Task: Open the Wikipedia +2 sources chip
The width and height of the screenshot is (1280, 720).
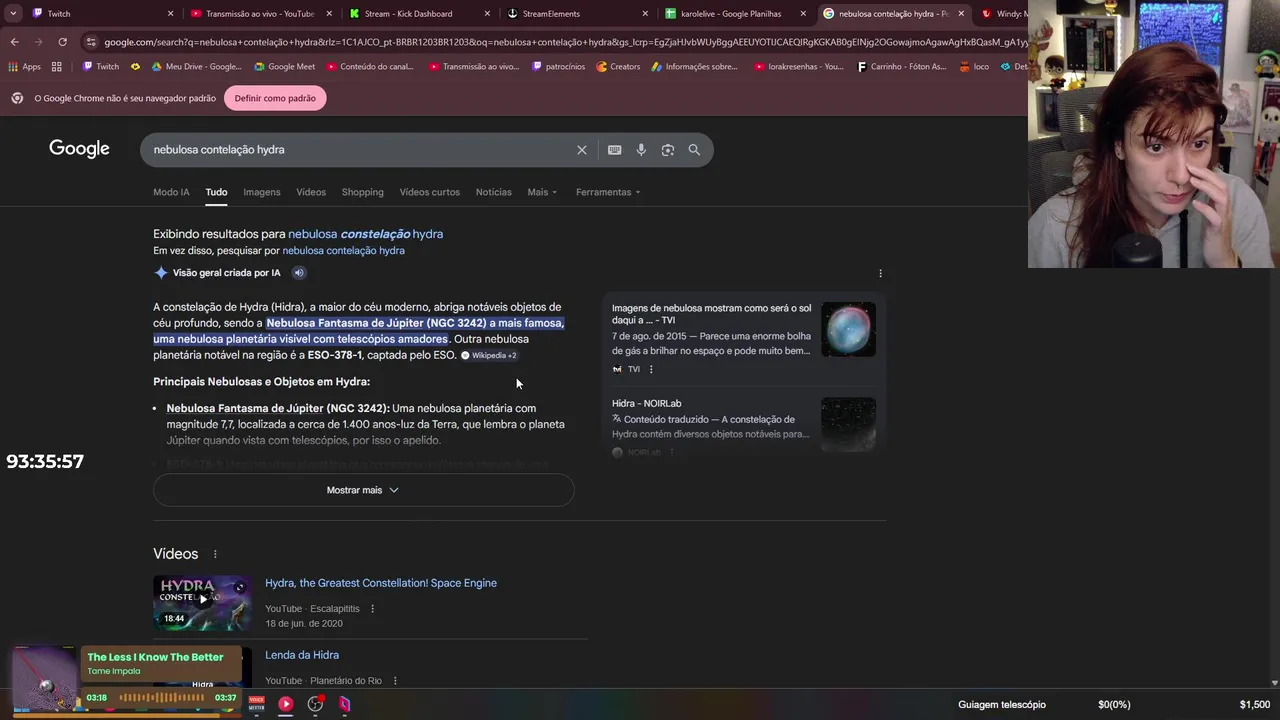Action: click(x=489, y=355)
